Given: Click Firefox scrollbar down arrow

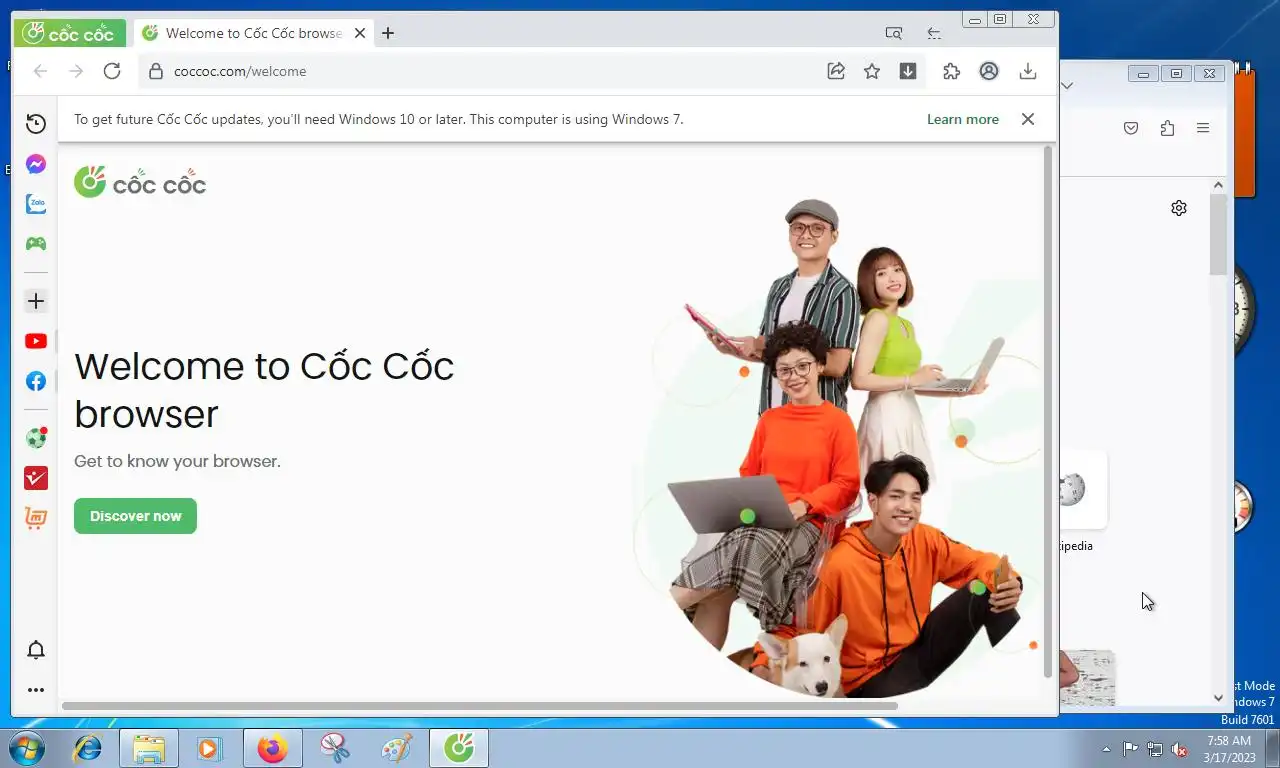Looking at the screenshot, I should 1218,698.
